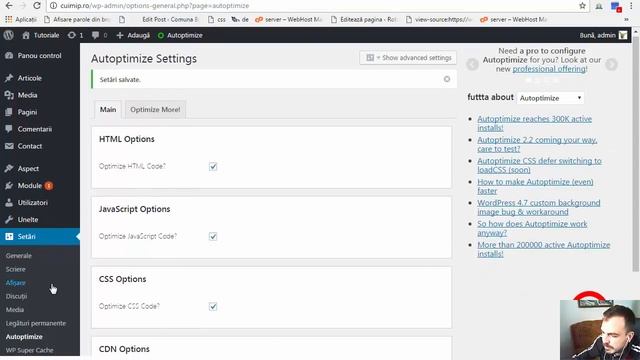Open How to make Autoptimize faster link

535,186
